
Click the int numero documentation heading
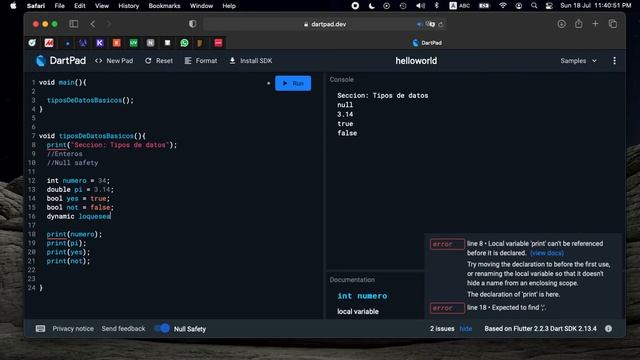tap(362, 296)
